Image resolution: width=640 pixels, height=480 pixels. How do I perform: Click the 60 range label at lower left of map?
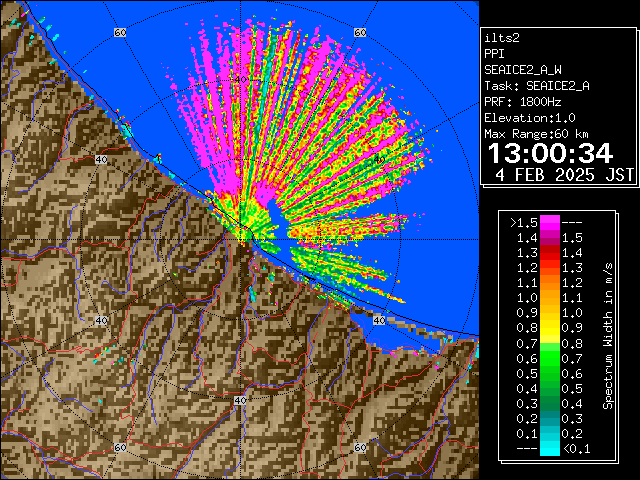coord(120,447)
